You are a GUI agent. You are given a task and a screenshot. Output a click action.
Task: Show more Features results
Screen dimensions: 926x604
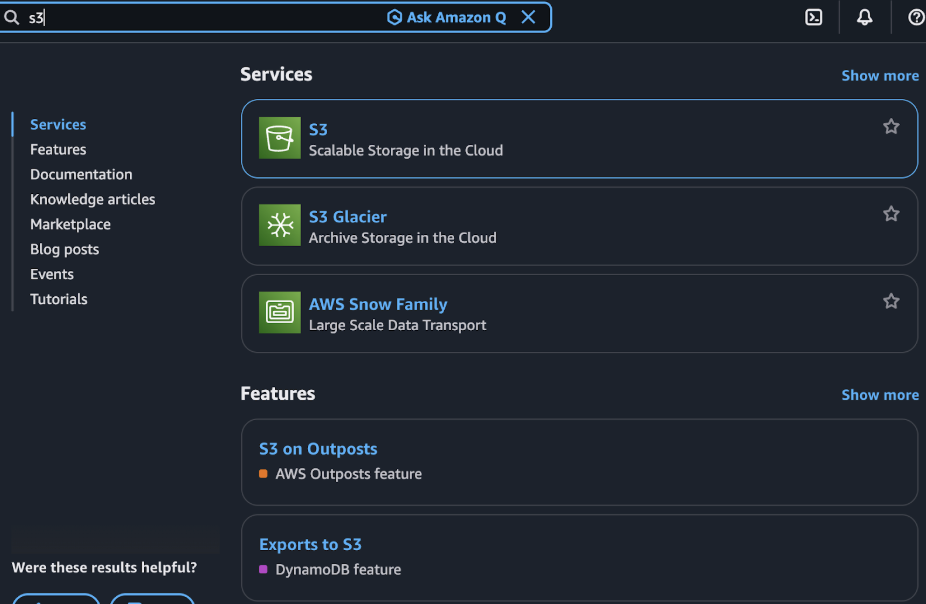click(880, 394)
